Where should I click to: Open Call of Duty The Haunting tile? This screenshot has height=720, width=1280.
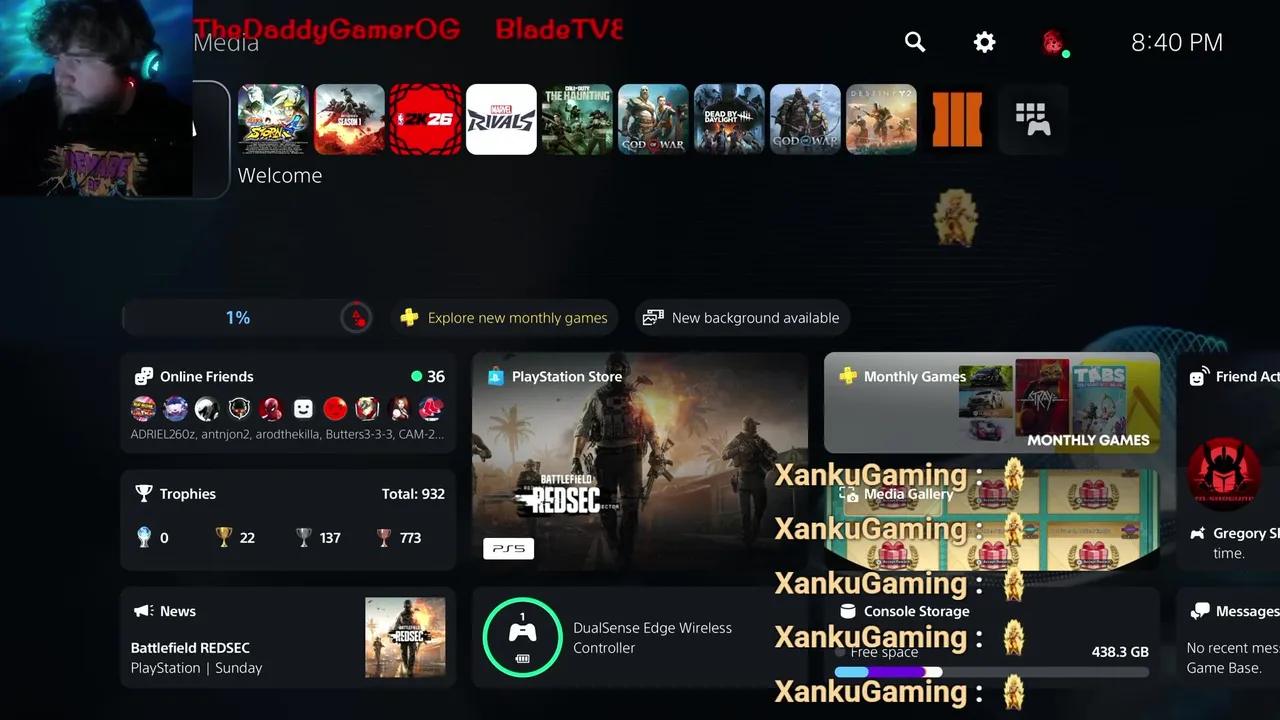point(578,119)
